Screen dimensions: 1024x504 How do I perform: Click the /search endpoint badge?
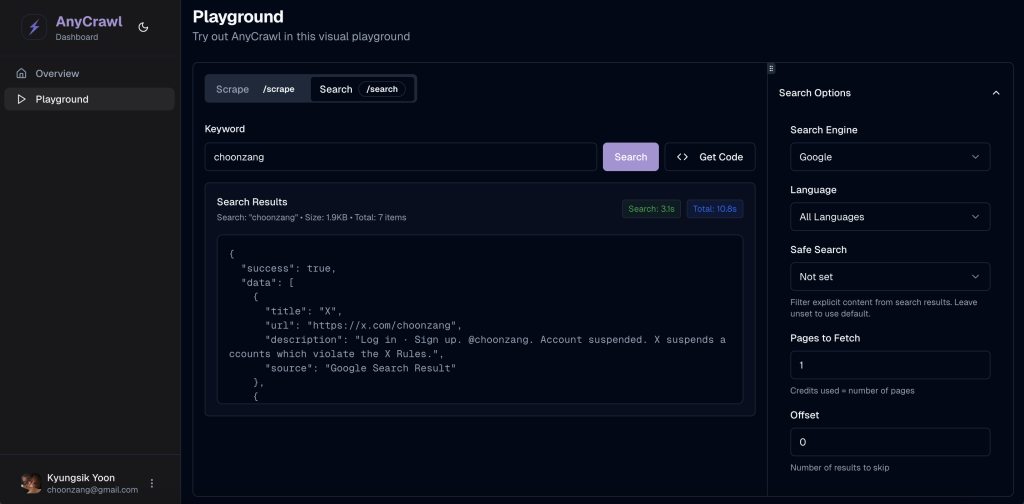[382, 89]
